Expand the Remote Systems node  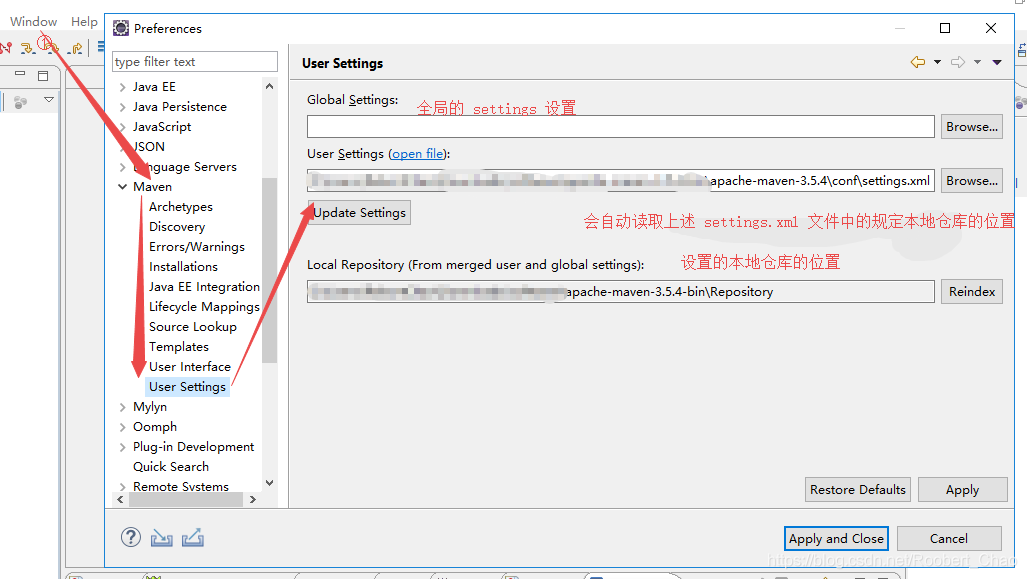pos(122,487)
